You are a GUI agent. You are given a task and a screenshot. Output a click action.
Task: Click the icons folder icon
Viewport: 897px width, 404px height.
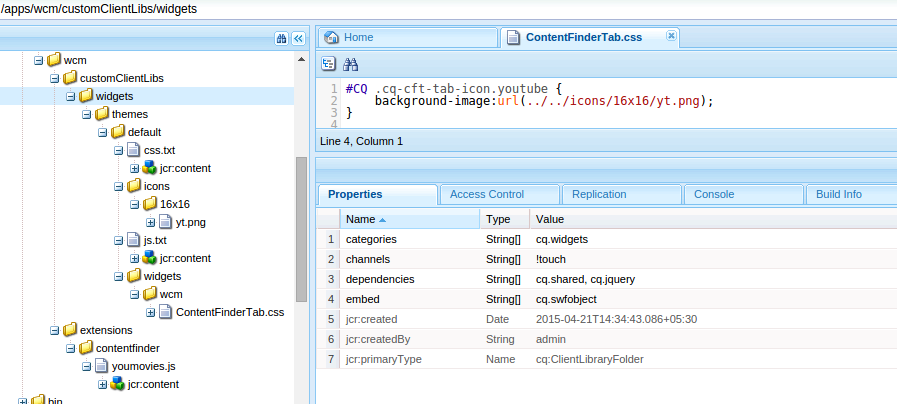point(134,186)
